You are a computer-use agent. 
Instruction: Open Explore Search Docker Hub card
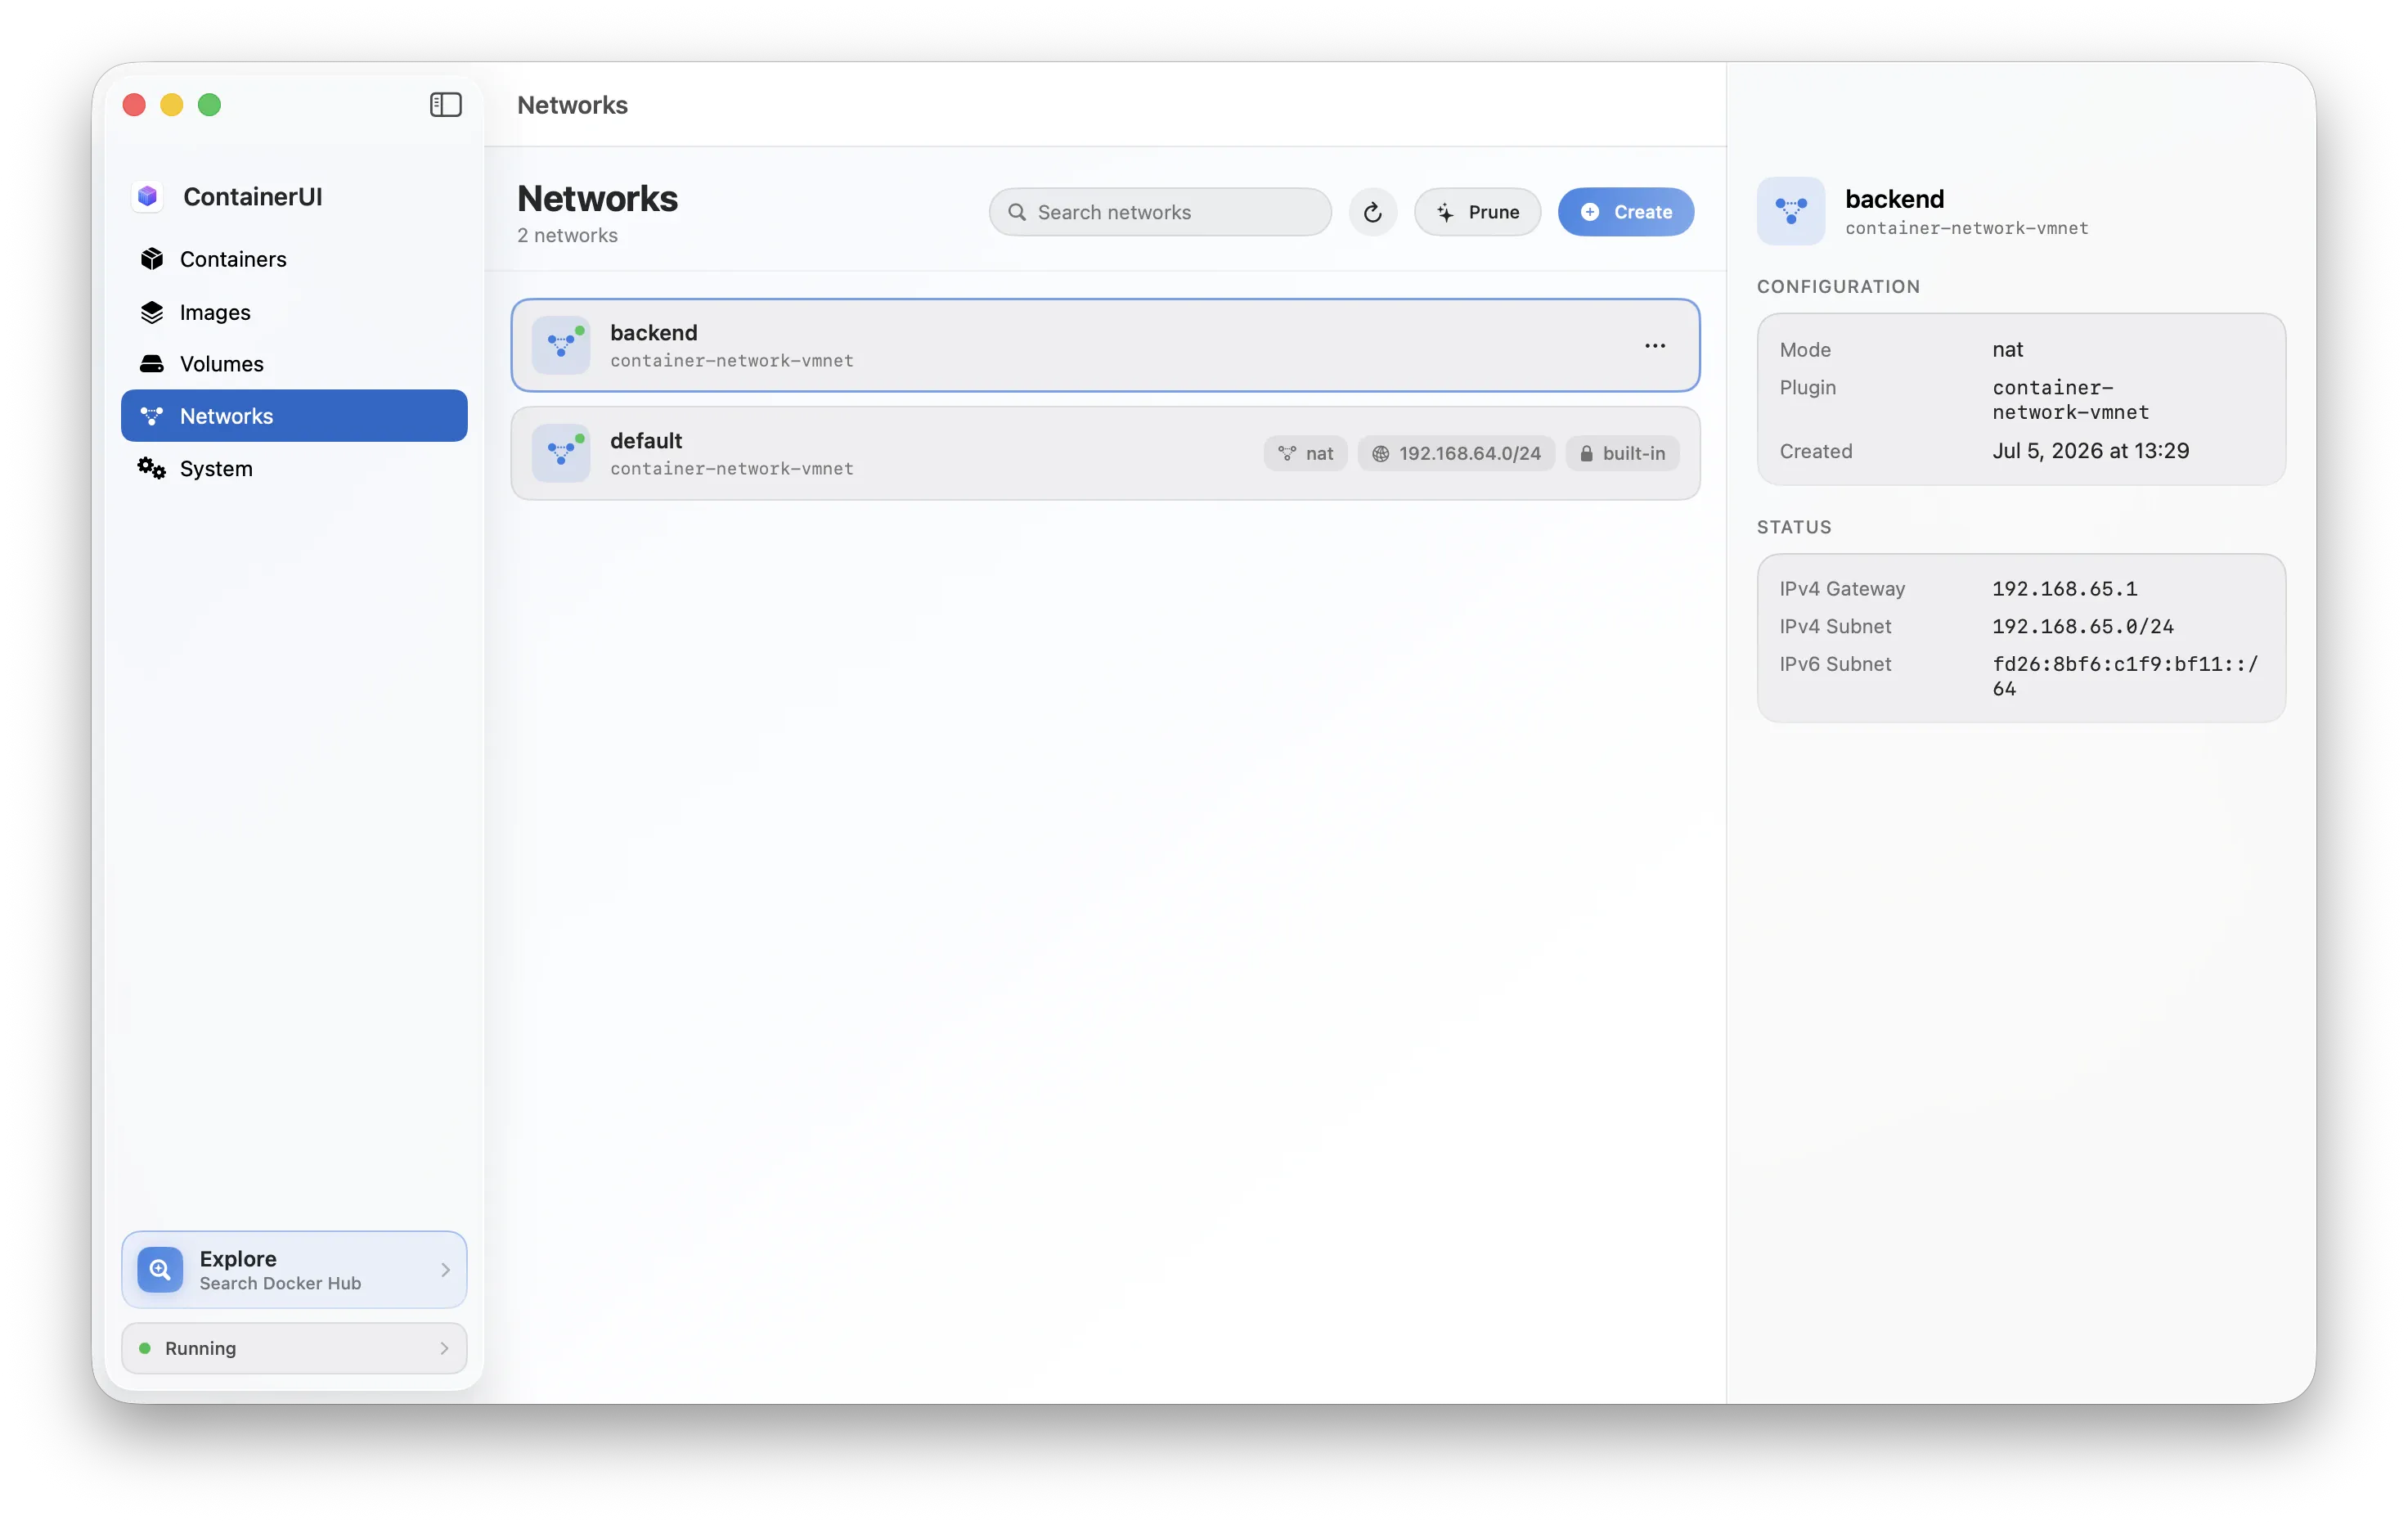[294, 1269]
